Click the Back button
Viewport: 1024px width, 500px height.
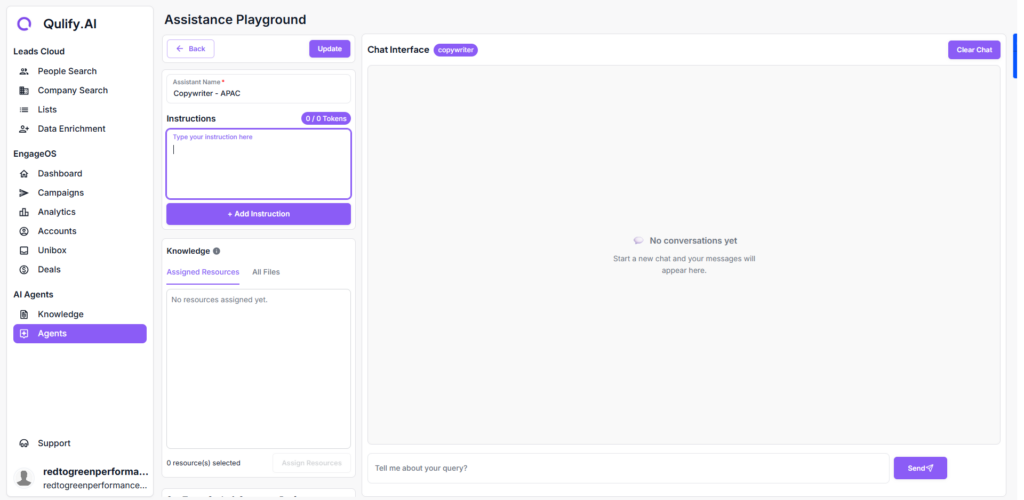coord(191,49)
